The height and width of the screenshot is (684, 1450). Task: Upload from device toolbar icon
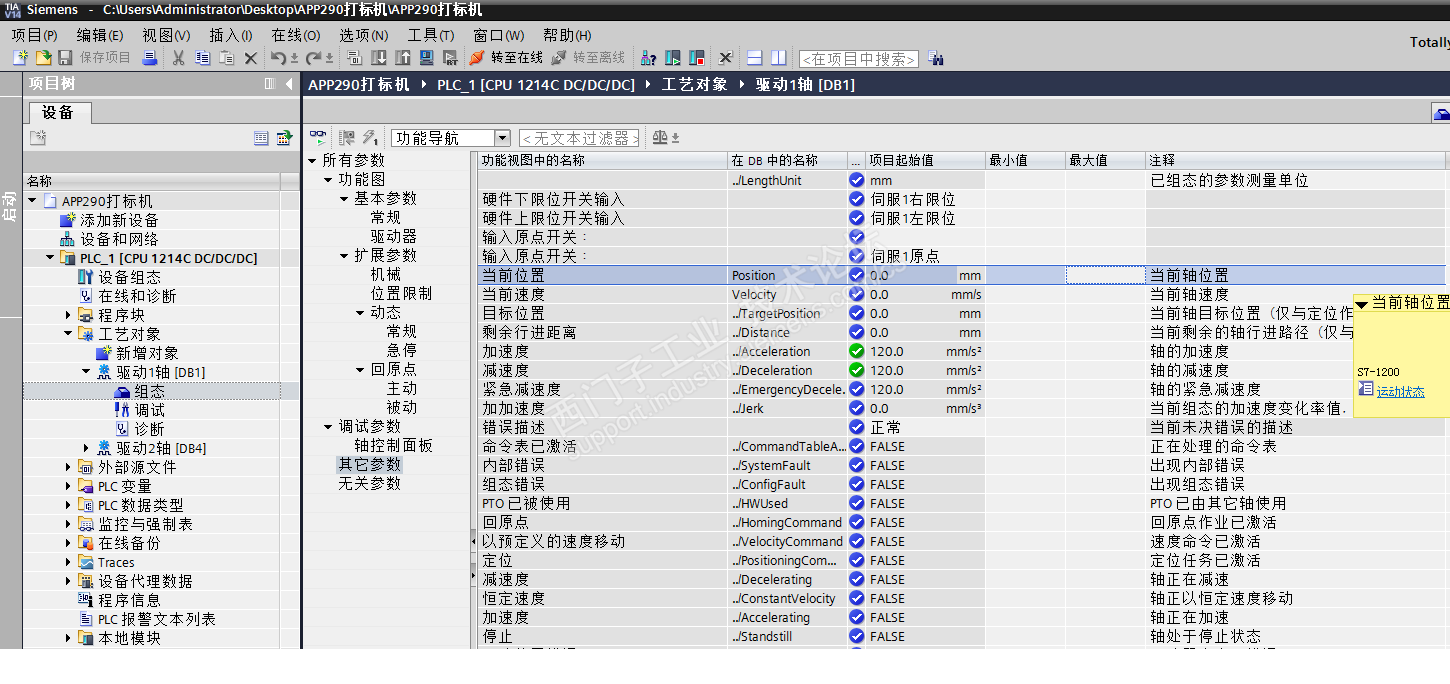click(x=403, y=58)
